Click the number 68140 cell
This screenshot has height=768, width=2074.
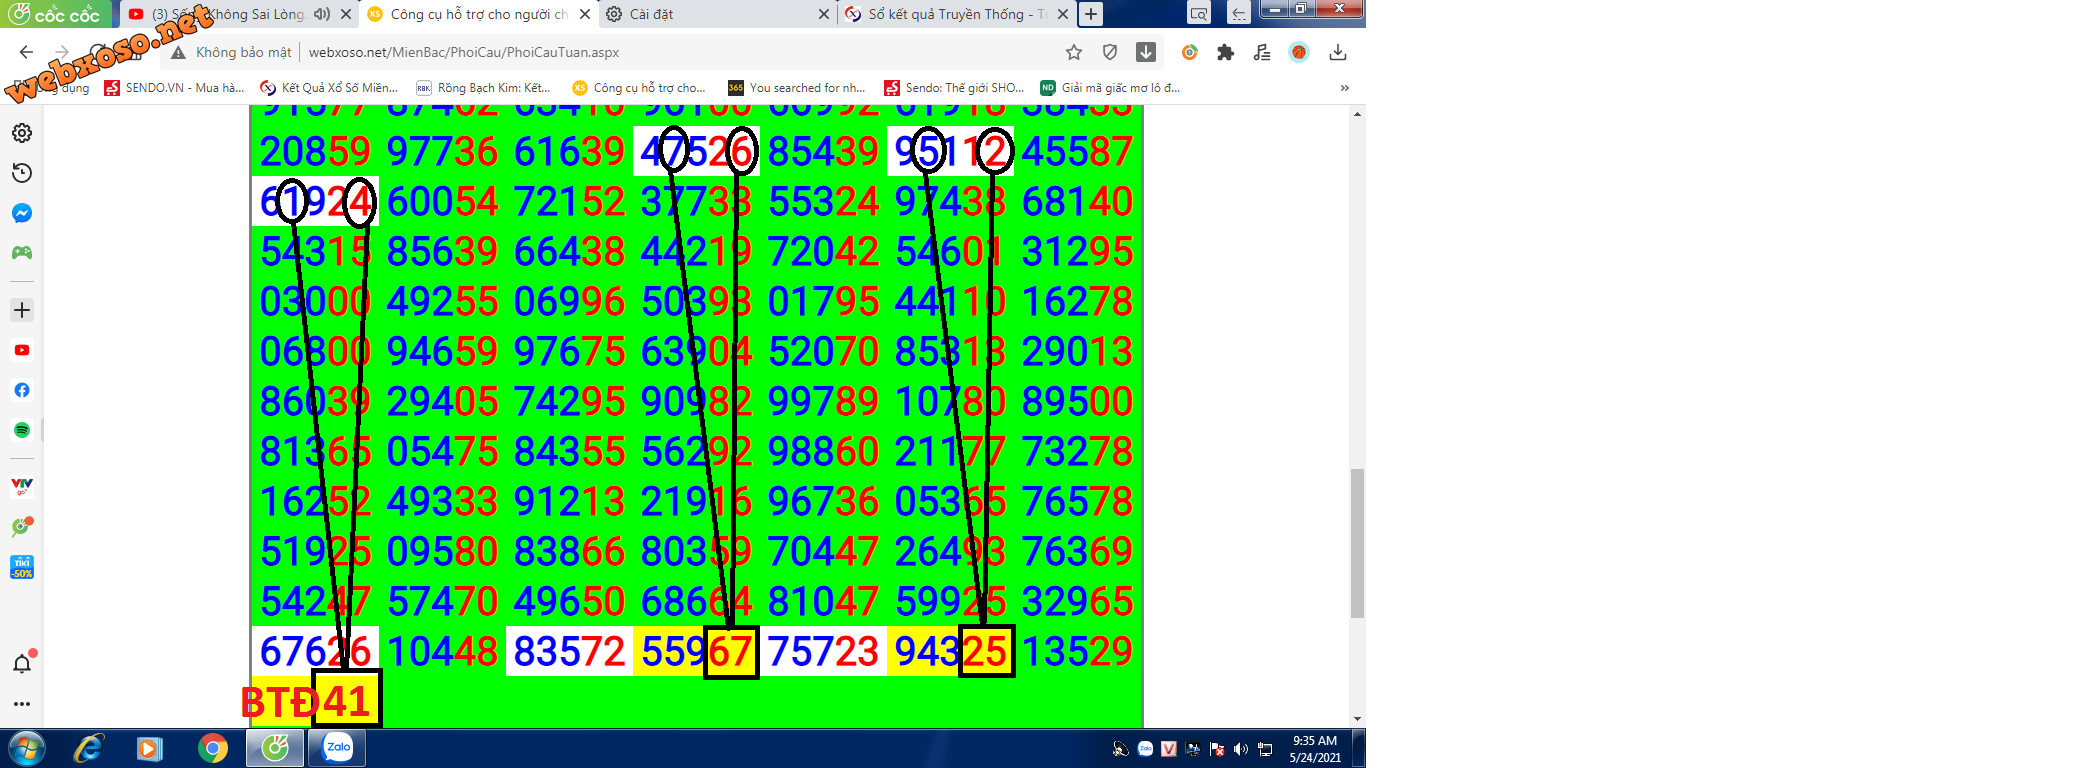tap(1077, 201)
